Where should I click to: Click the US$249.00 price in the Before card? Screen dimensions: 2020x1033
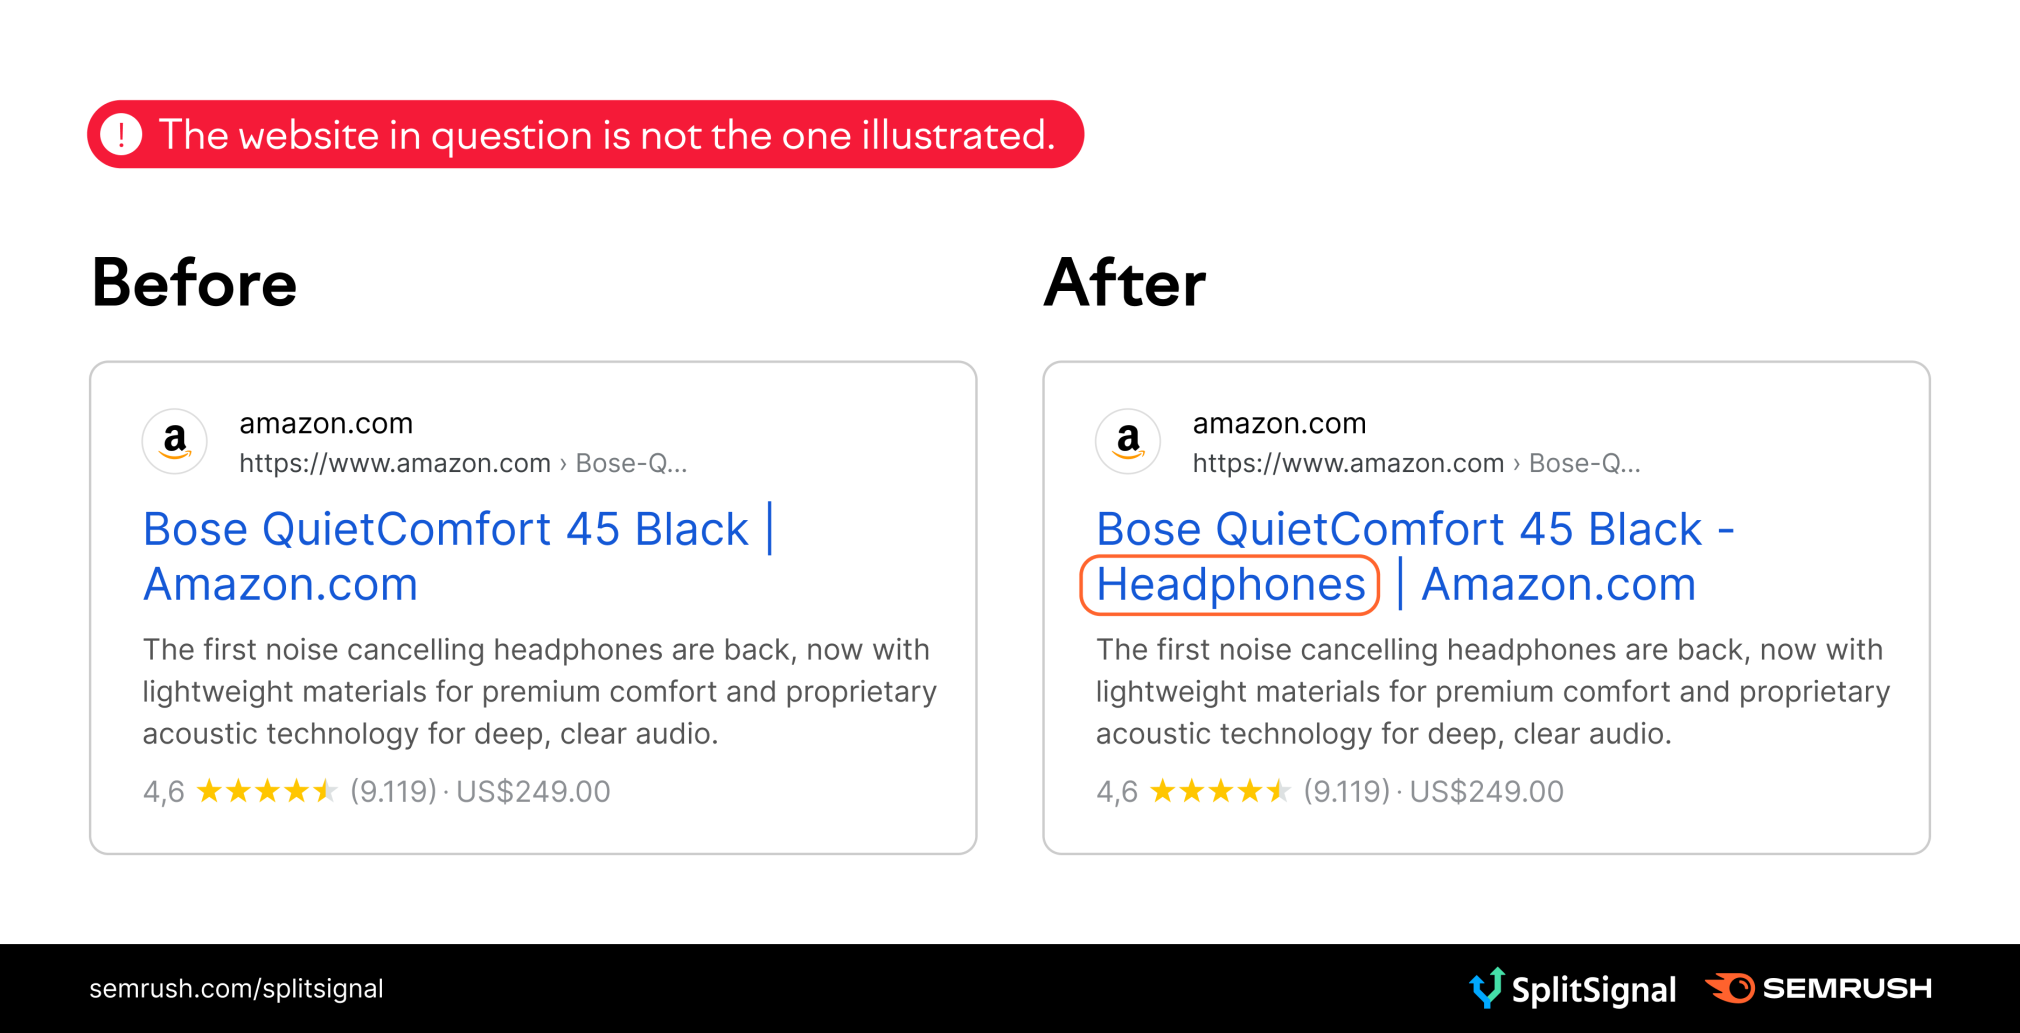click(x=533, y=792)
